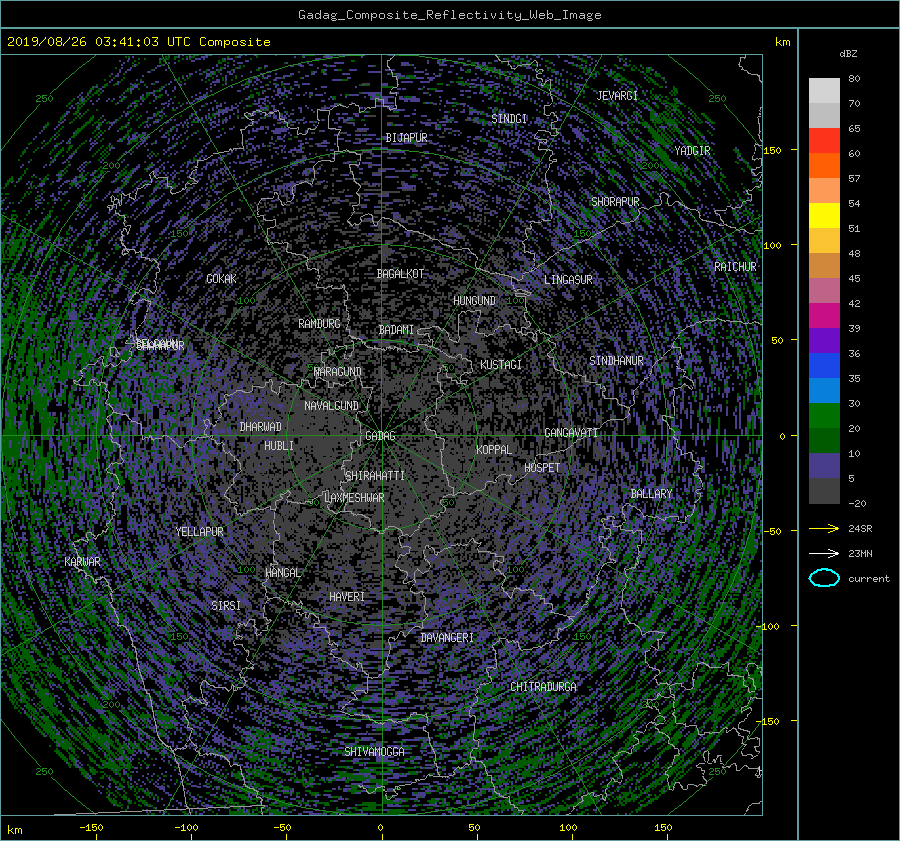Click the NAVALGUND city label
The image size is (900, 841).
pos(331,406)
